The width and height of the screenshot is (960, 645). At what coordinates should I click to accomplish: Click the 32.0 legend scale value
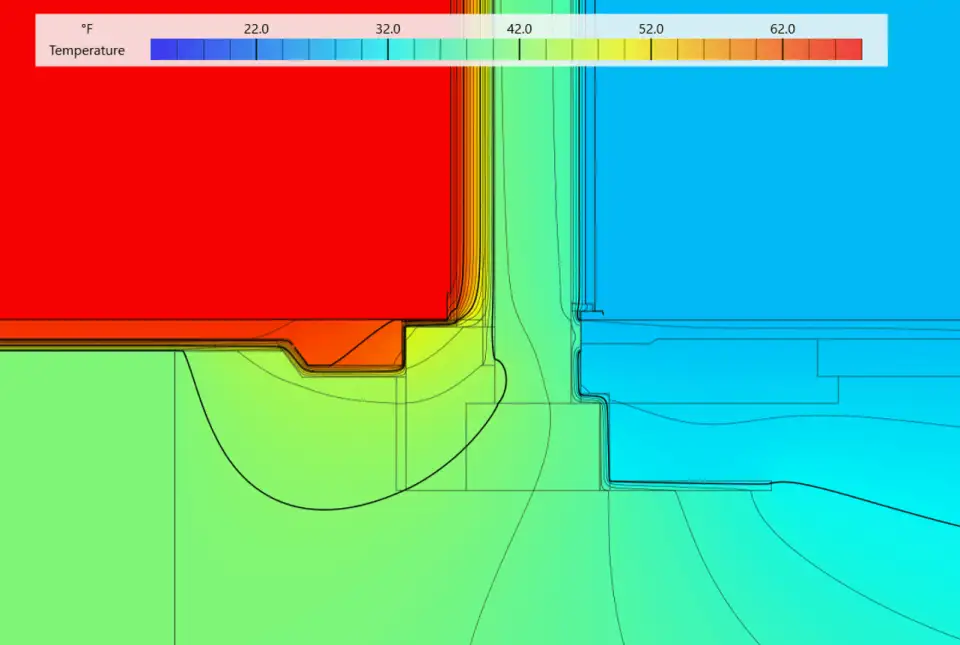tap(388, 29)
